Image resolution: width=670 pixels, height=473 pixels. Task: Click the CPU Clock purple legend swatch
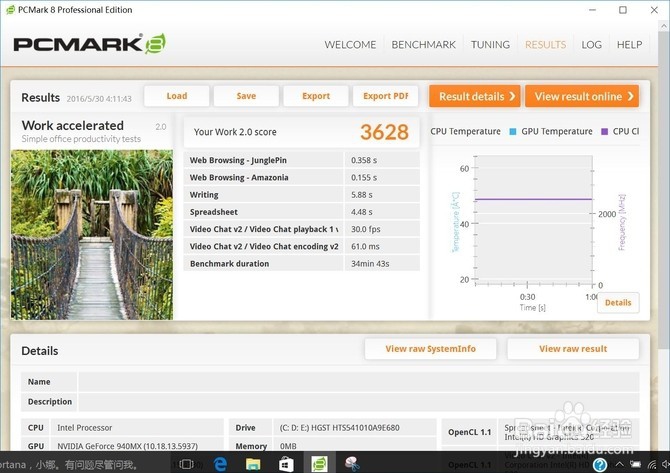pos(604,132)
